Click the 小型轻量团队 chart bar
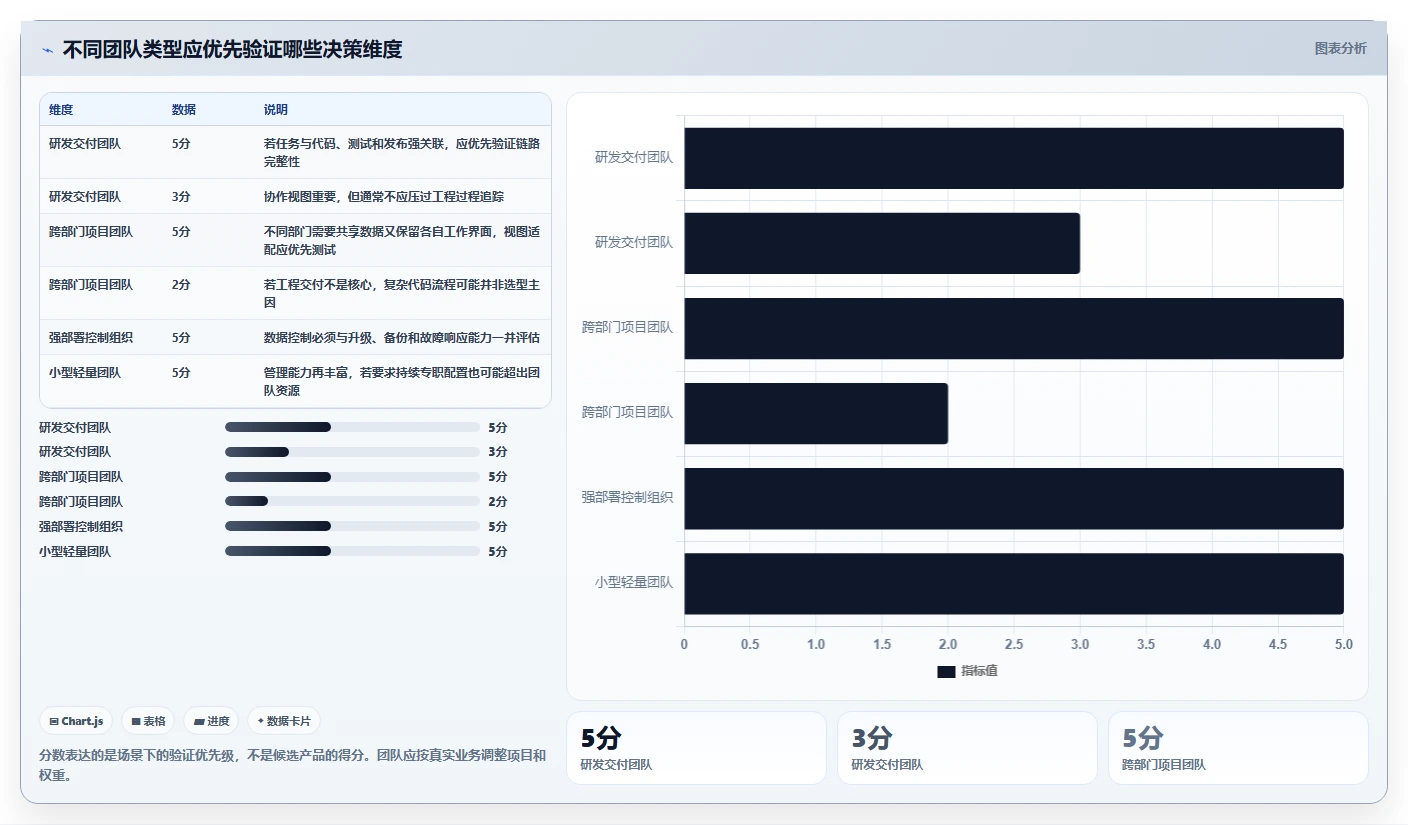This screenshot has width=1408, height=825. point(1014,583)
